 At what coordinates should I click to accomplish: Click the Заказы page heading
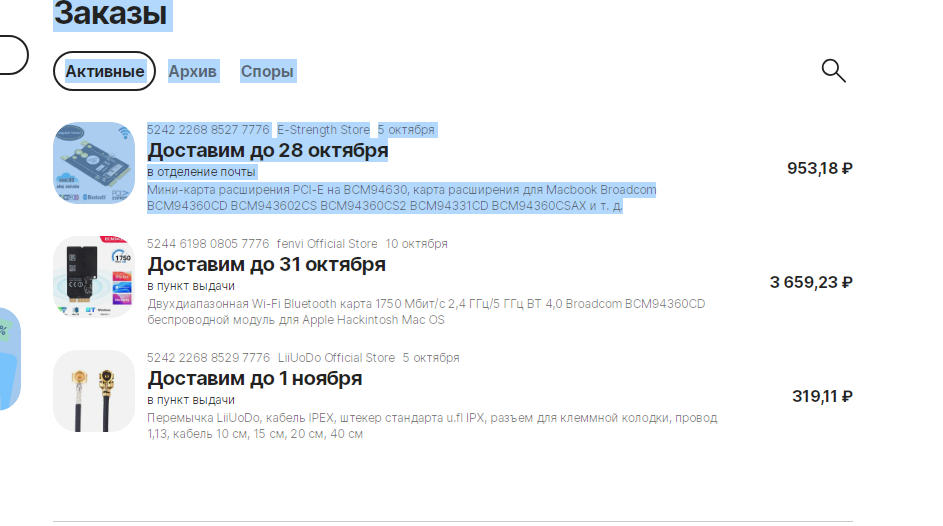tap(112, 13)
